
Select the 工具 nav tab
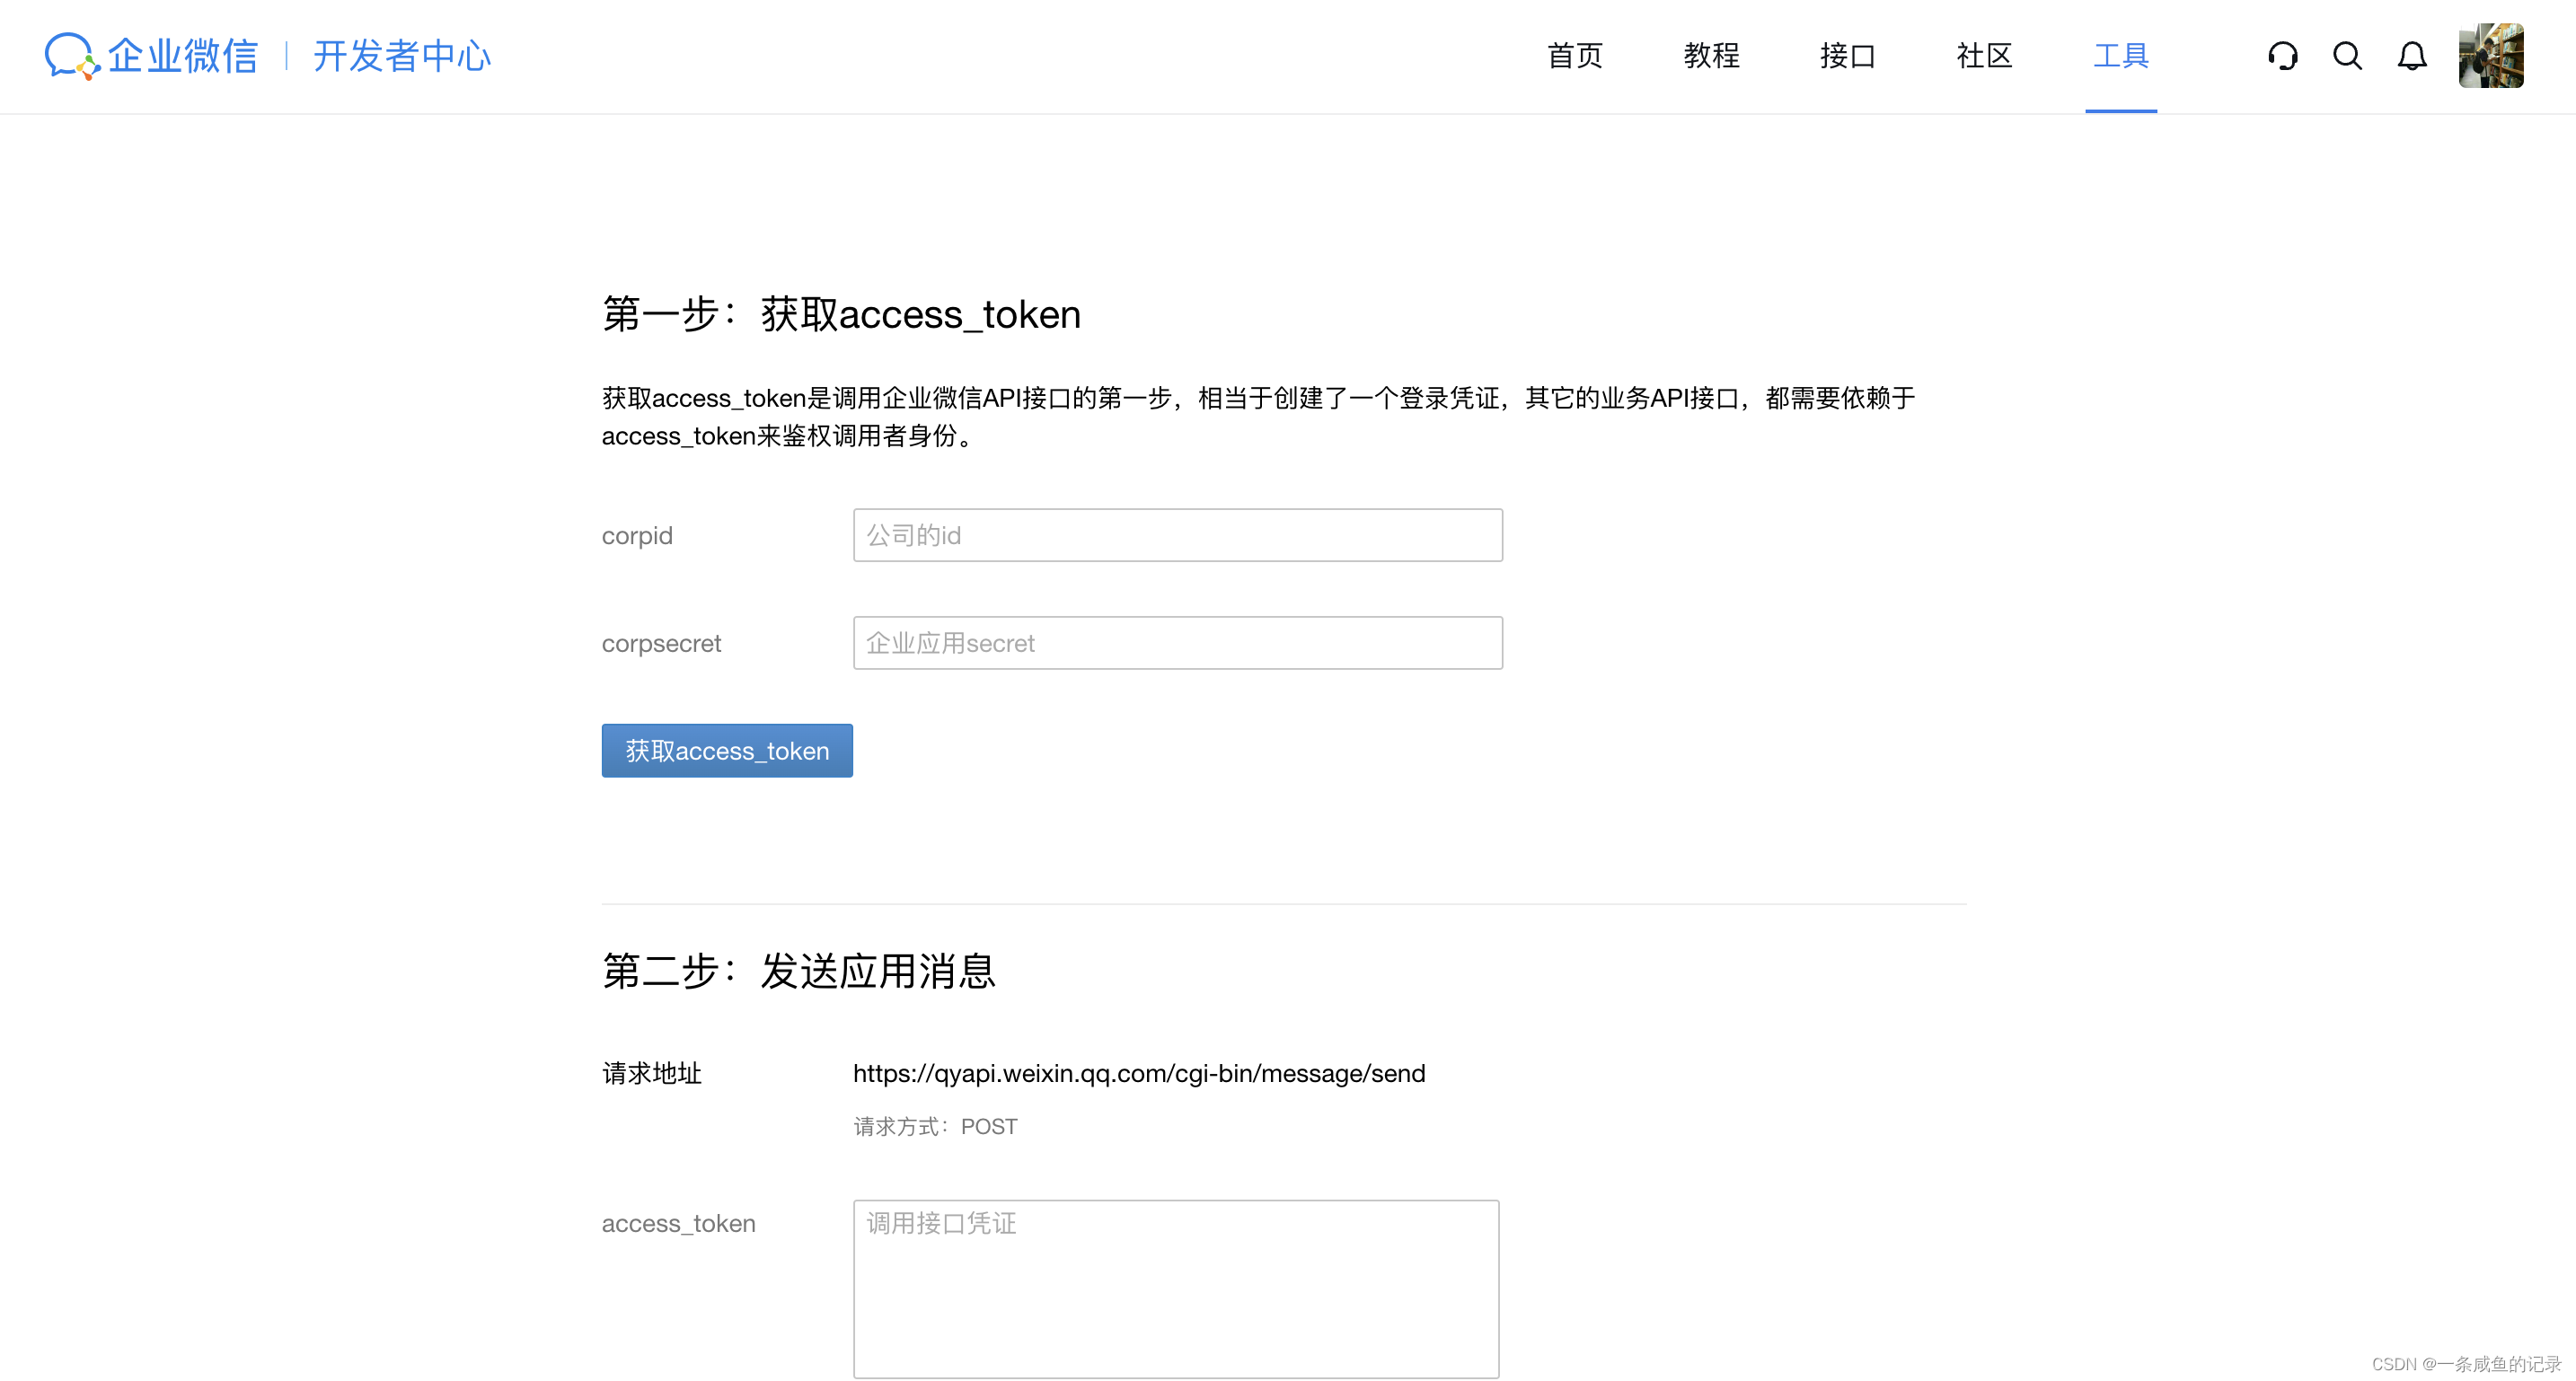[2120, 56]
